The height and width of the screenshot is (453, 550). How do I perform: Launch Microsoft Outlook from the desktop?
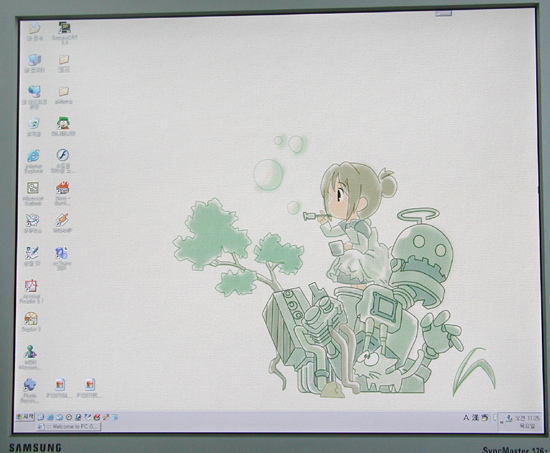coord(33,194)
